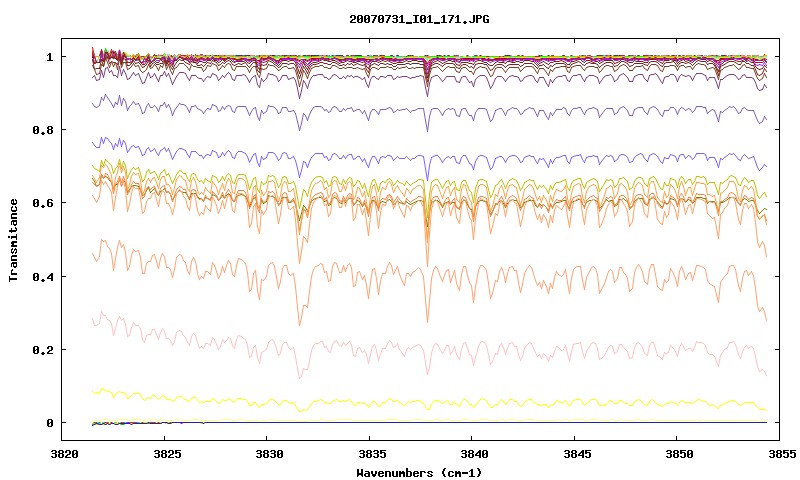Click the x-axis tick label 3835

[x=372, y=454]
